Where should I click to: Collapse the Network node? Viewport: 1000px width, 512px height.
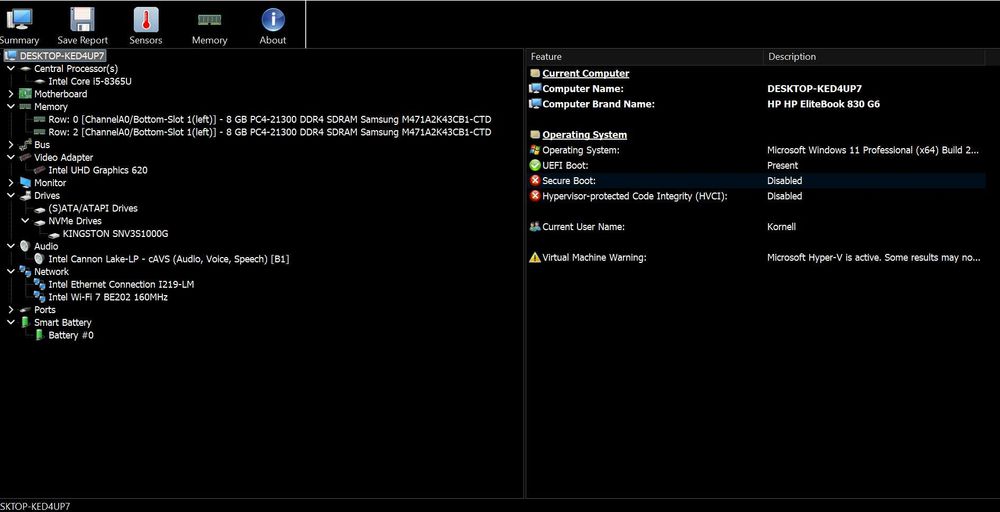pos(11,271)
